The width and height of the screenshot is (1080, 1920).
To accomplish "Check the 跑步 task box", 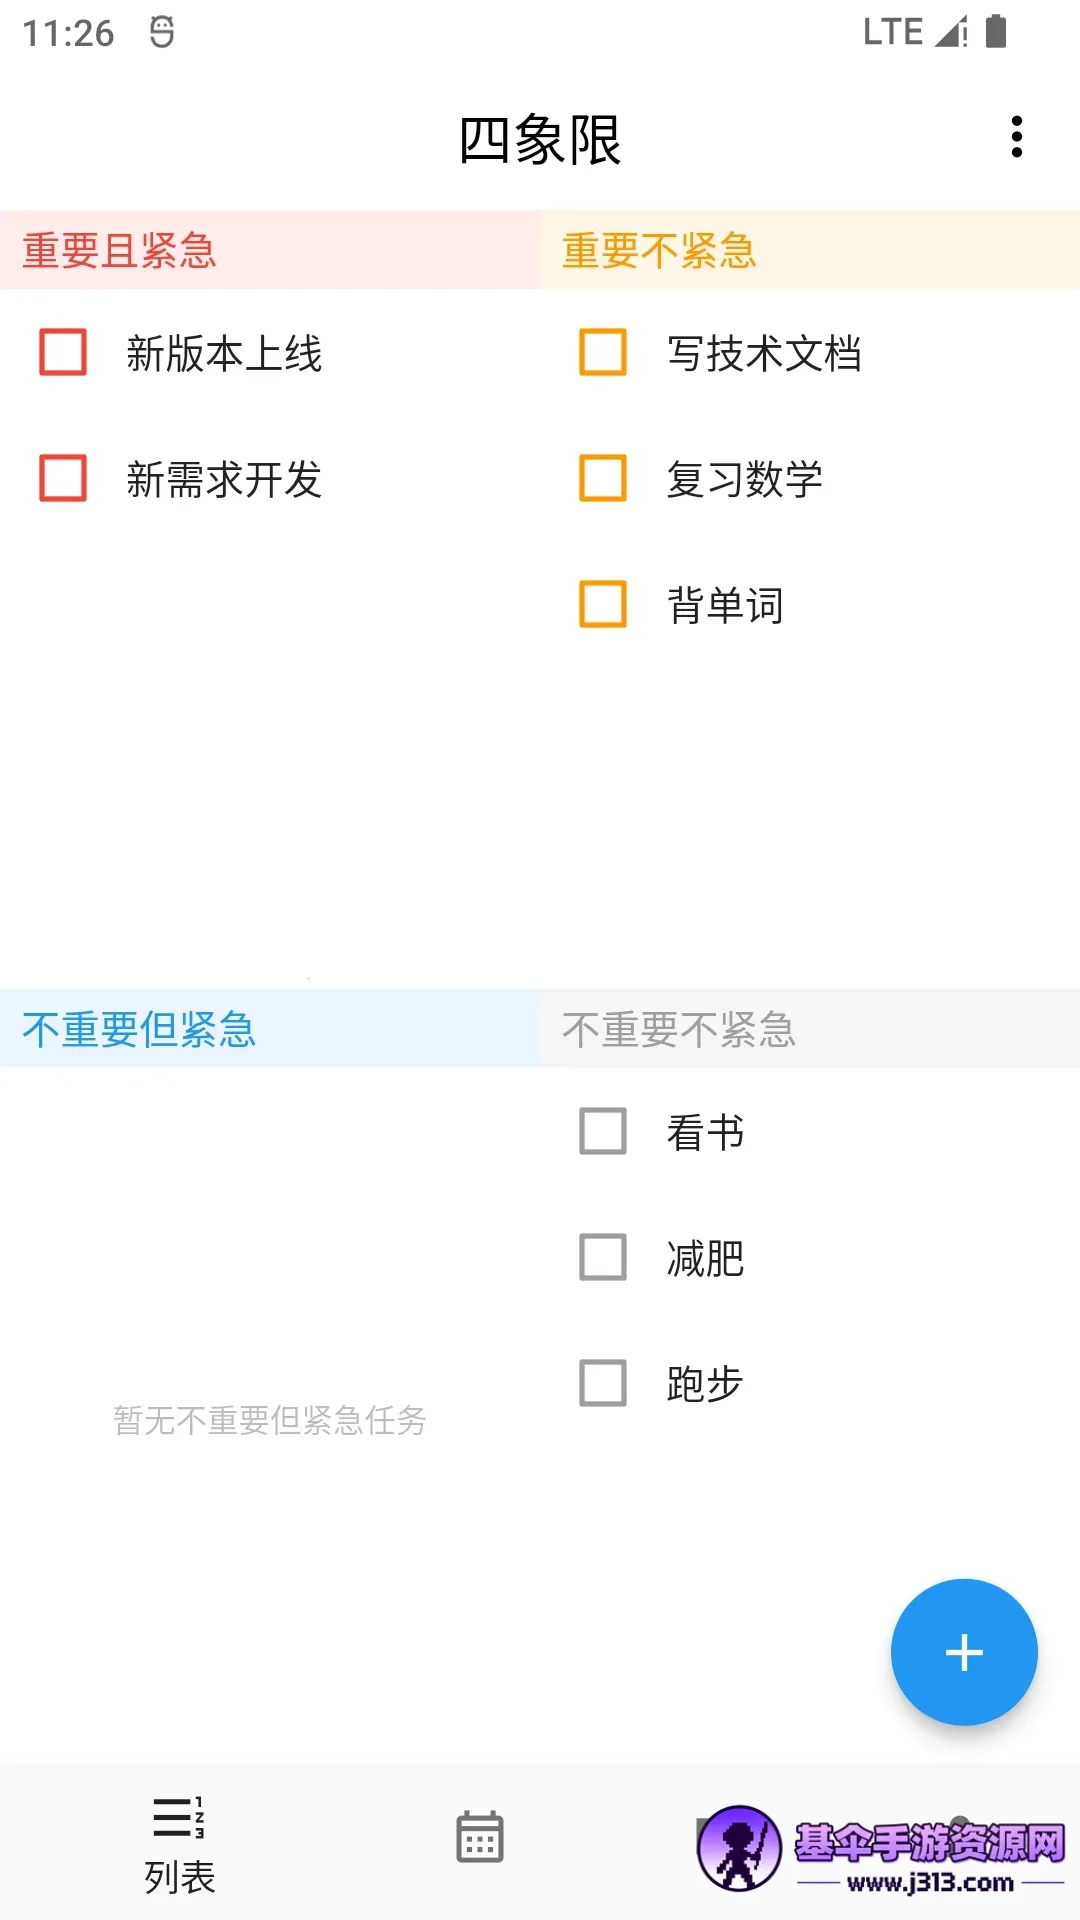I will point(603,1383).
